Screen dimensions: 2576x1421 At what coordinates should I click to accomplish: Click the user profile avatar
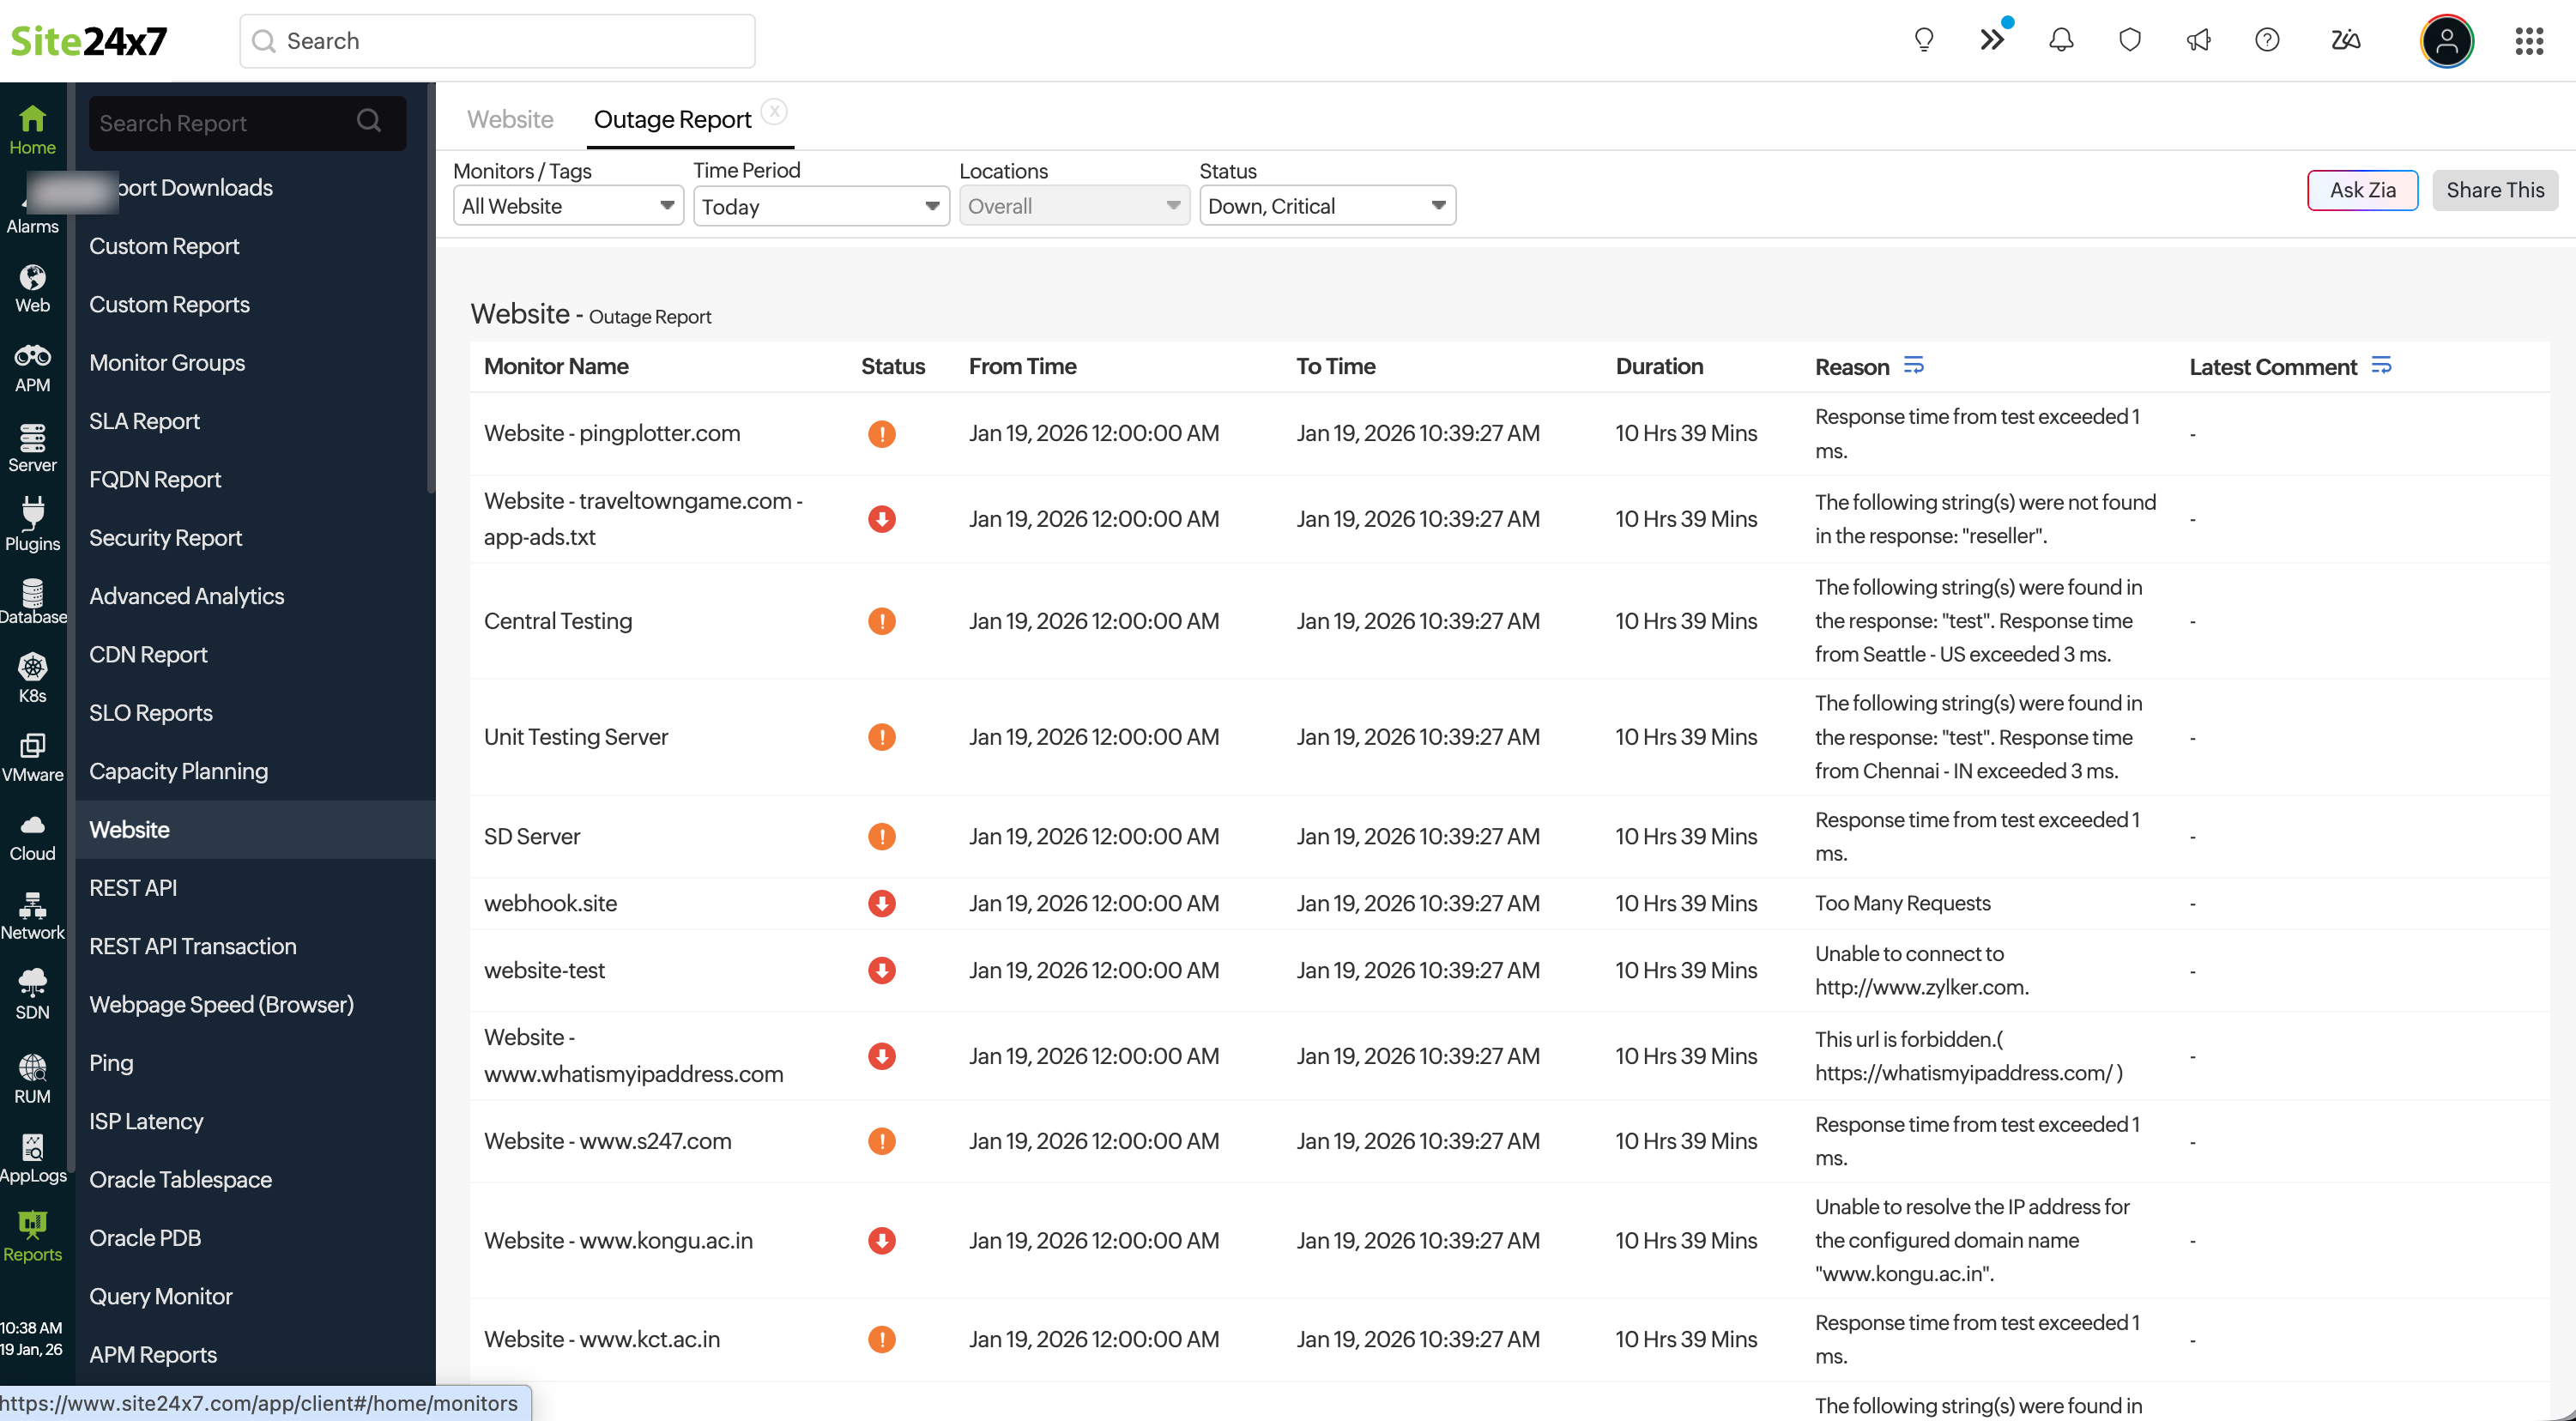(x=2446, y=41)
